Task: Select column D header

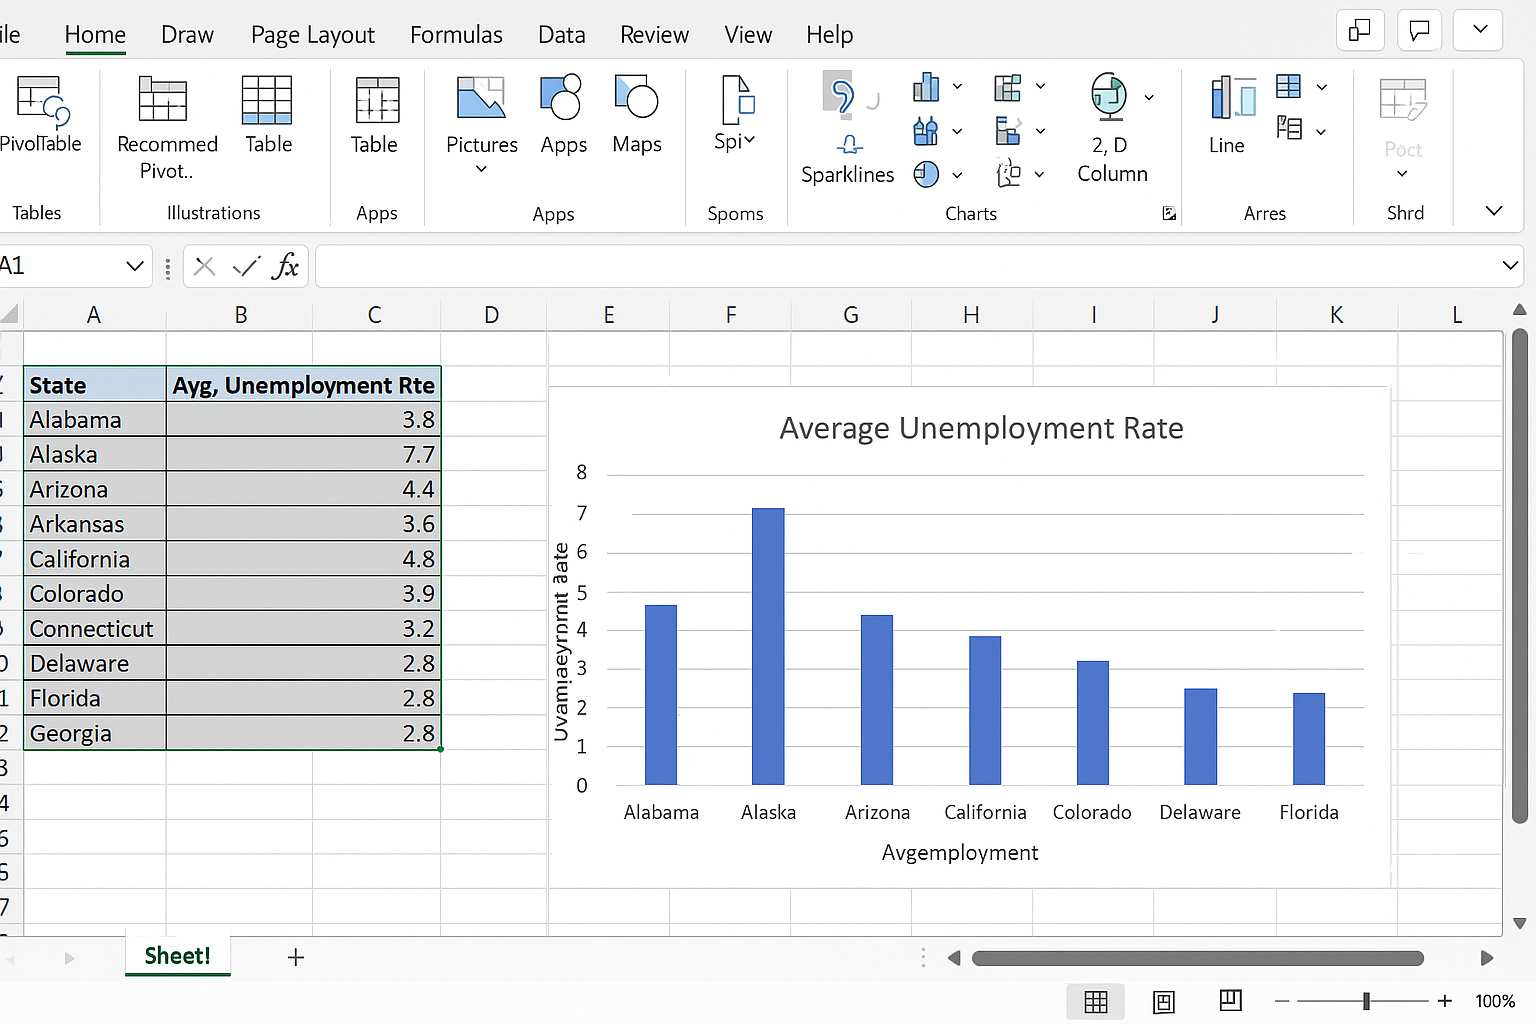Action: [492, 315]
